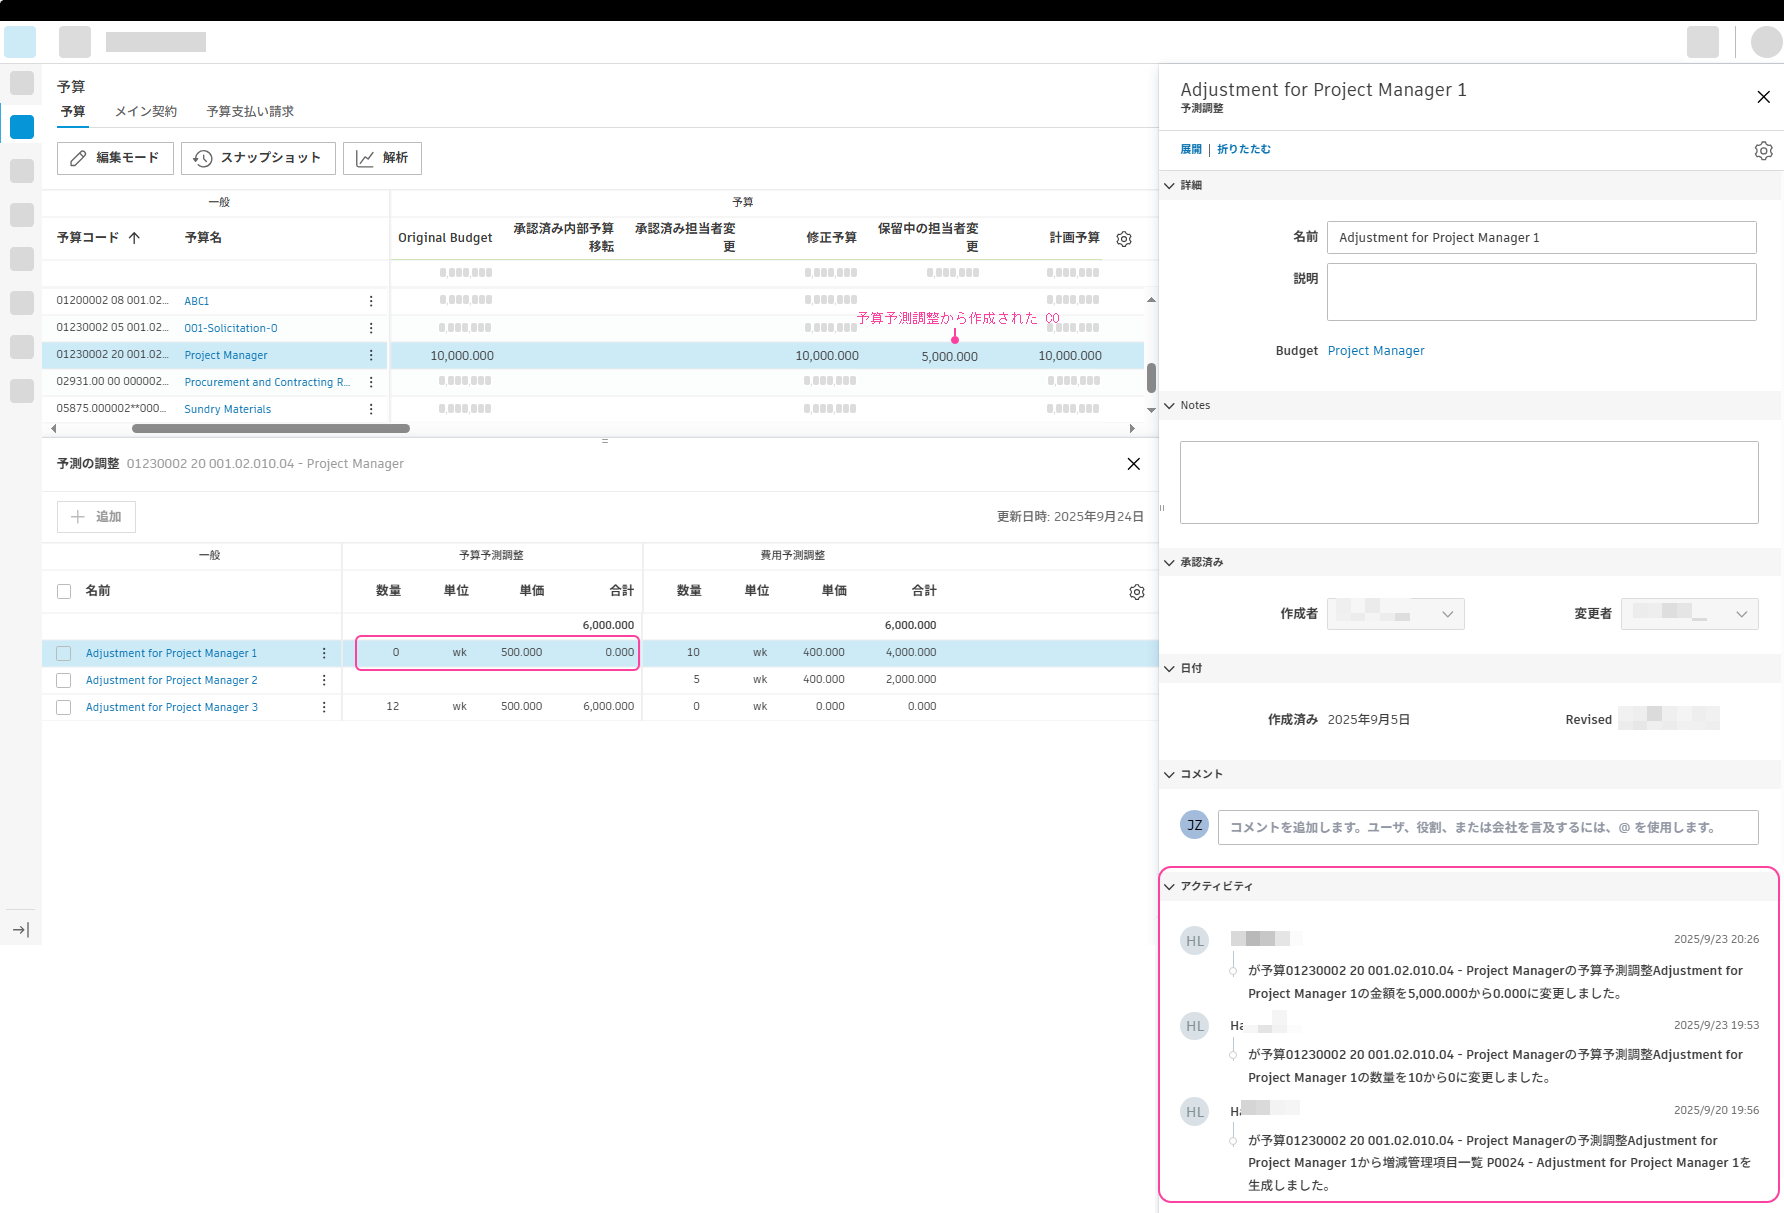Click the budget table vertical scrollbar thumb
The height and width of the screenshot is (1213, 1784).
click(1151, 378)
